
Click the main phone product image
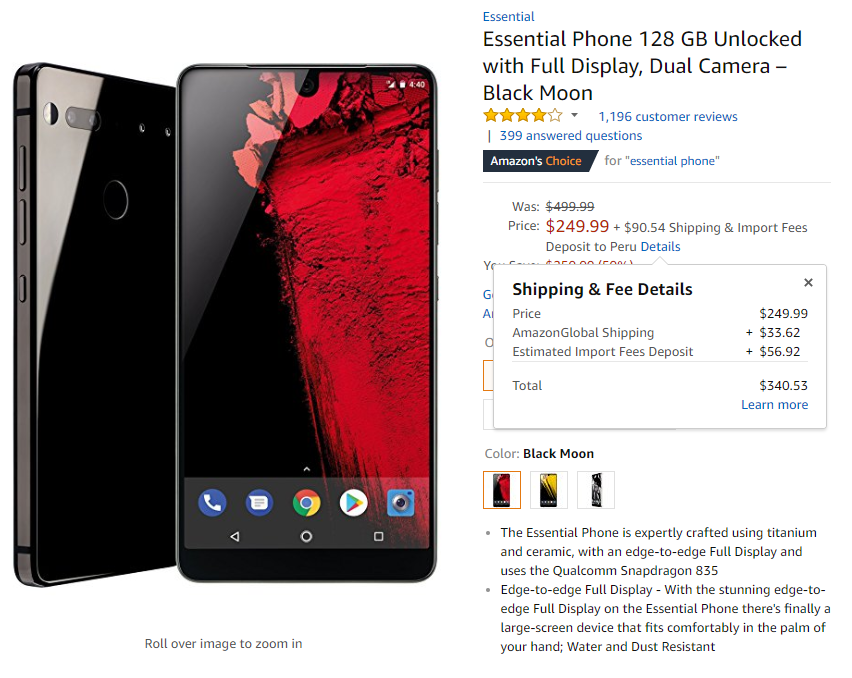click(225, 325)
